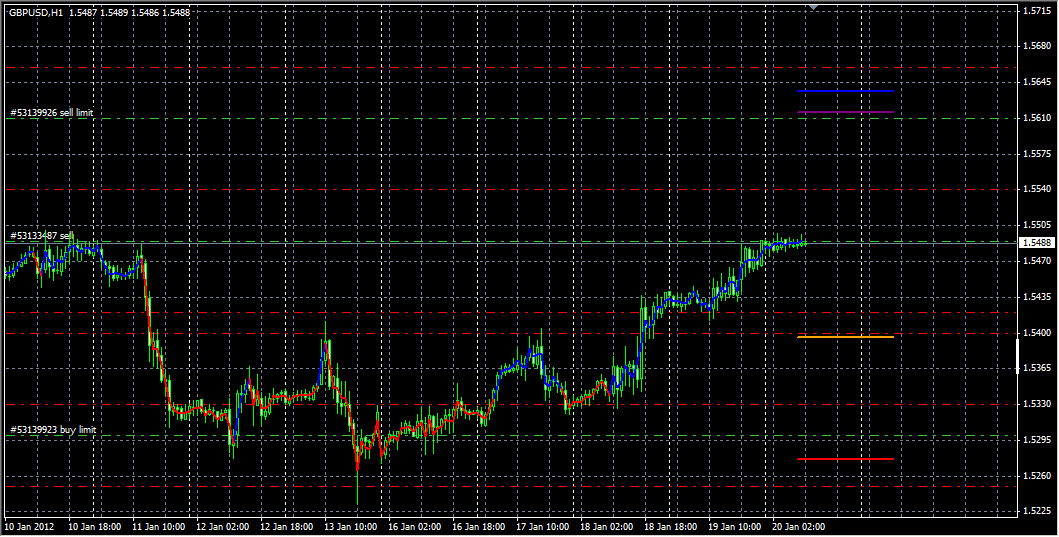Click price scale value 1.5295
The width and height of the screenshot is (1059, 537).
point(1037,440)
